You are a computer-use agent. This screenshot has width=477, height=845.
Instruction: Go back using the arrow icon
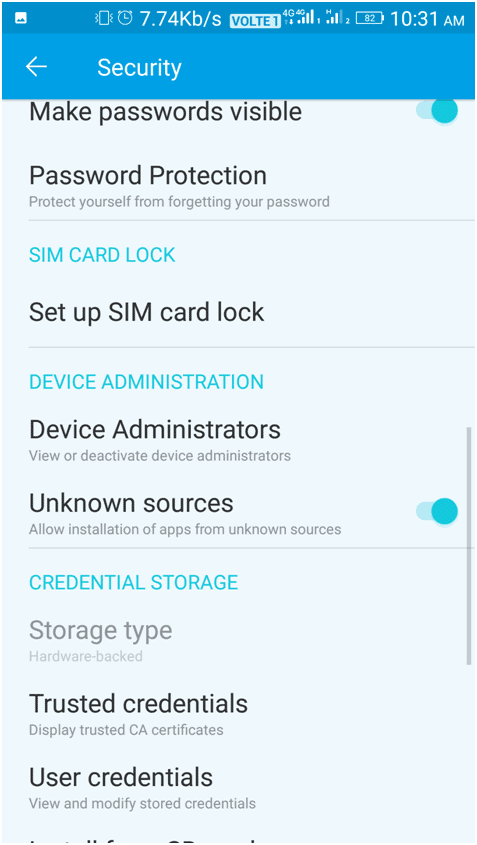36,67
